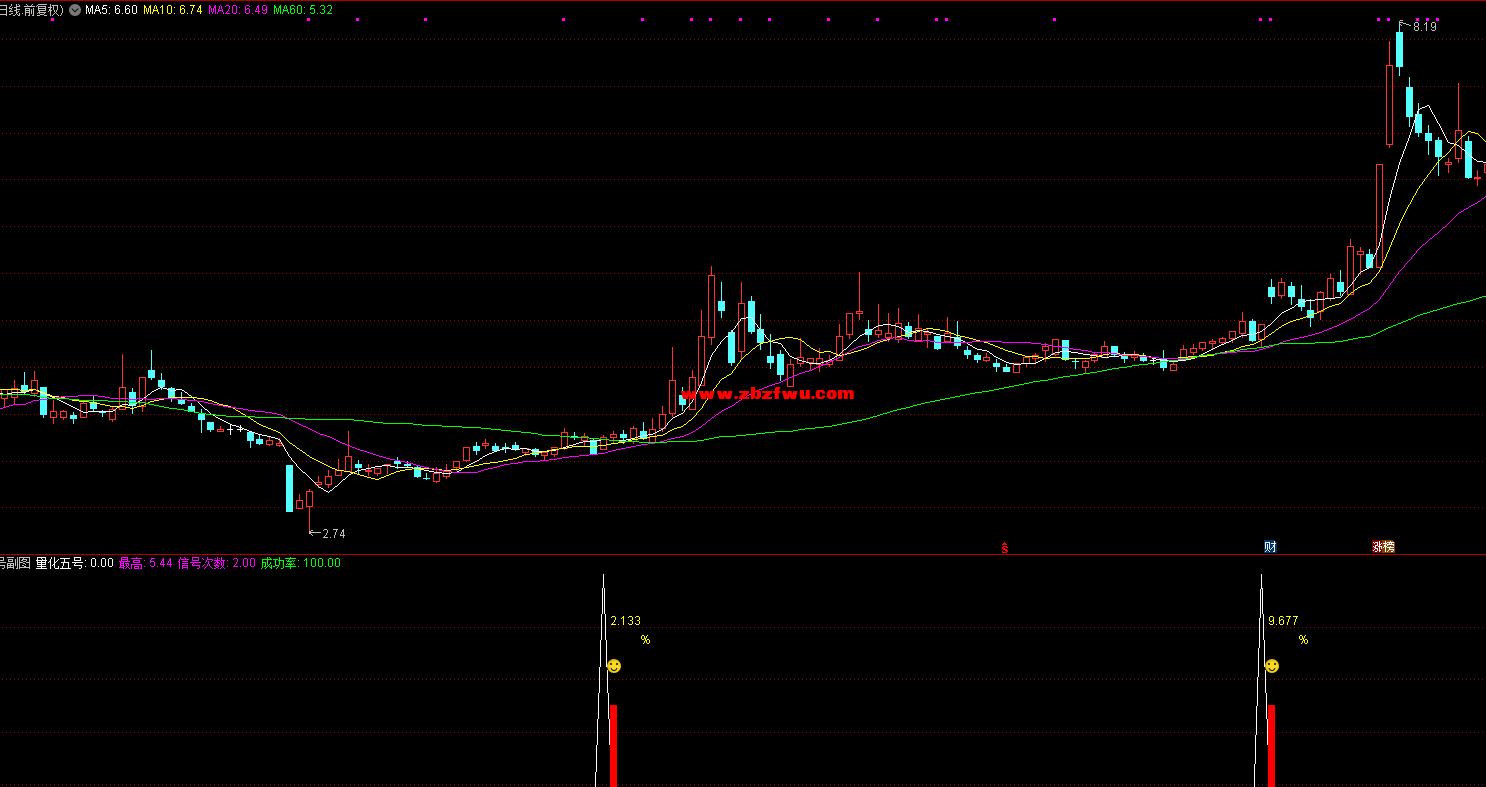Click the 2.74 lowest price marker
Image resolution: width=1486 pixels, height=787 pixels.
(x=332, y=534)
